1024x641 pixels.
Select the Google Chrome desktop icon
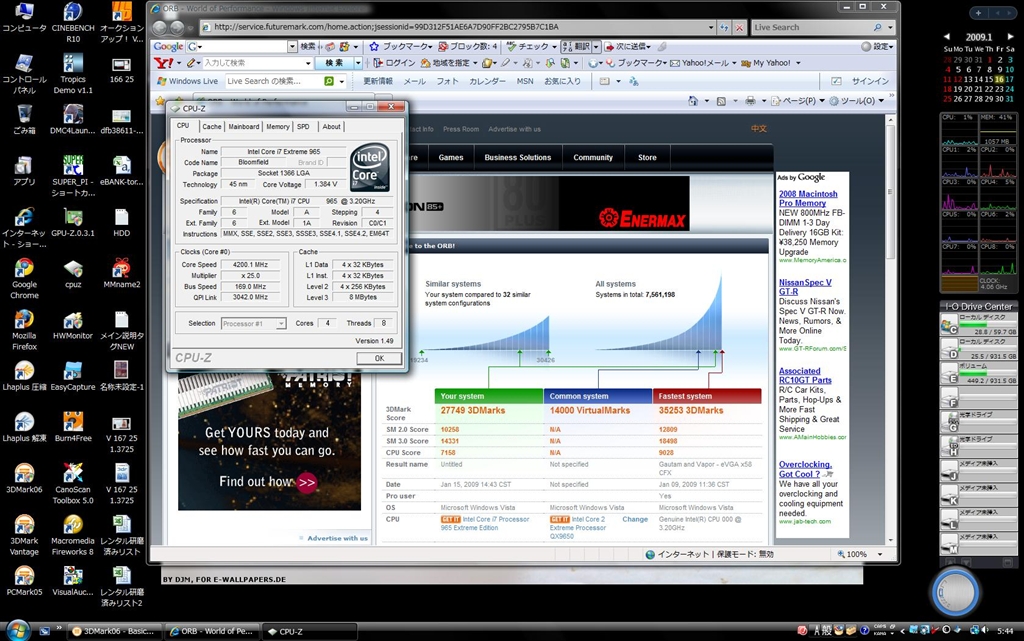pyautogui.click(x=24, y=279)
